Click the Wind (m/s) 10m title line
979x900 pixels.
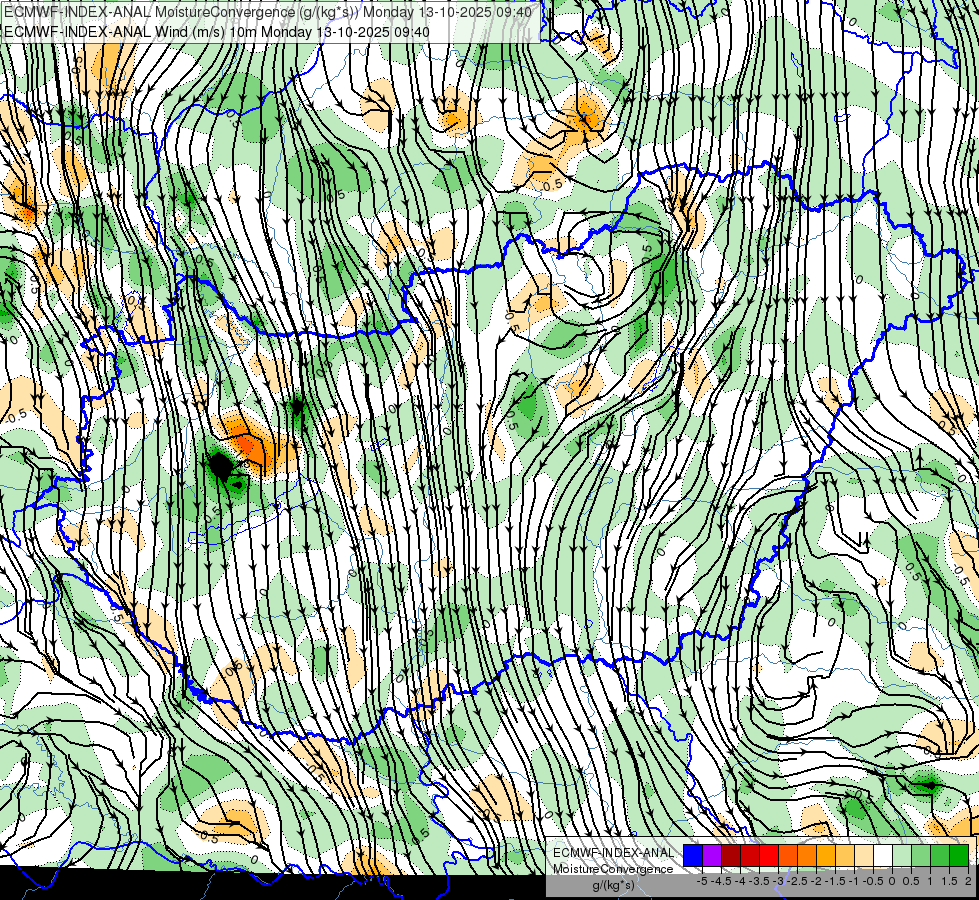(x=217, y=31)
